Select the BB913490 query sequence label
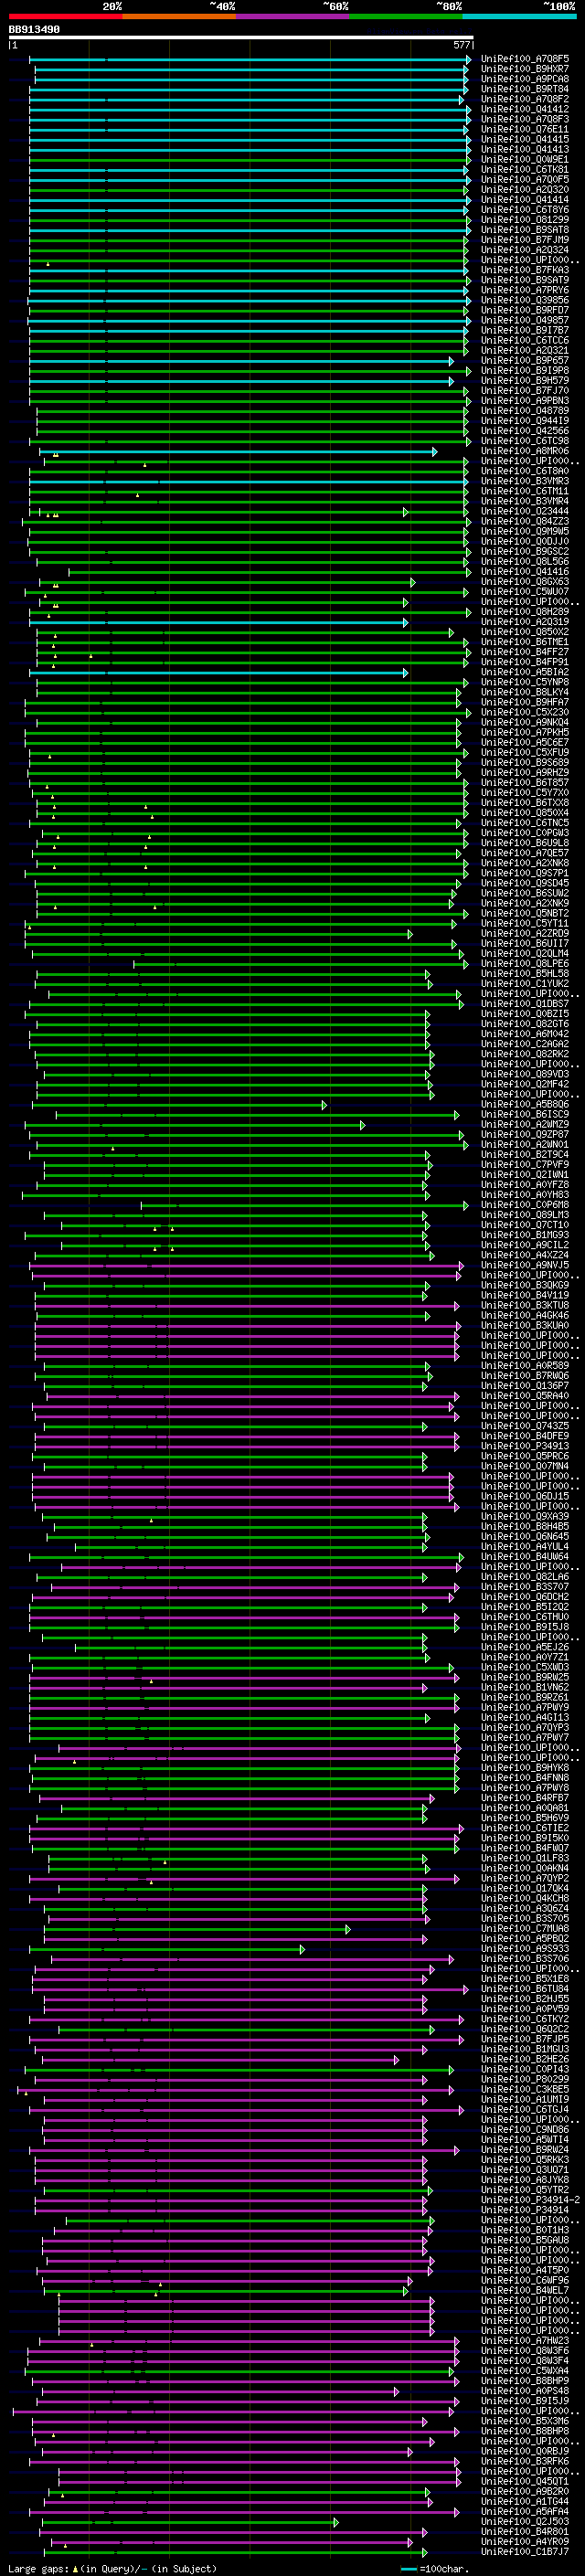Screen dimensions: 585x2576 tap(34, 29)
